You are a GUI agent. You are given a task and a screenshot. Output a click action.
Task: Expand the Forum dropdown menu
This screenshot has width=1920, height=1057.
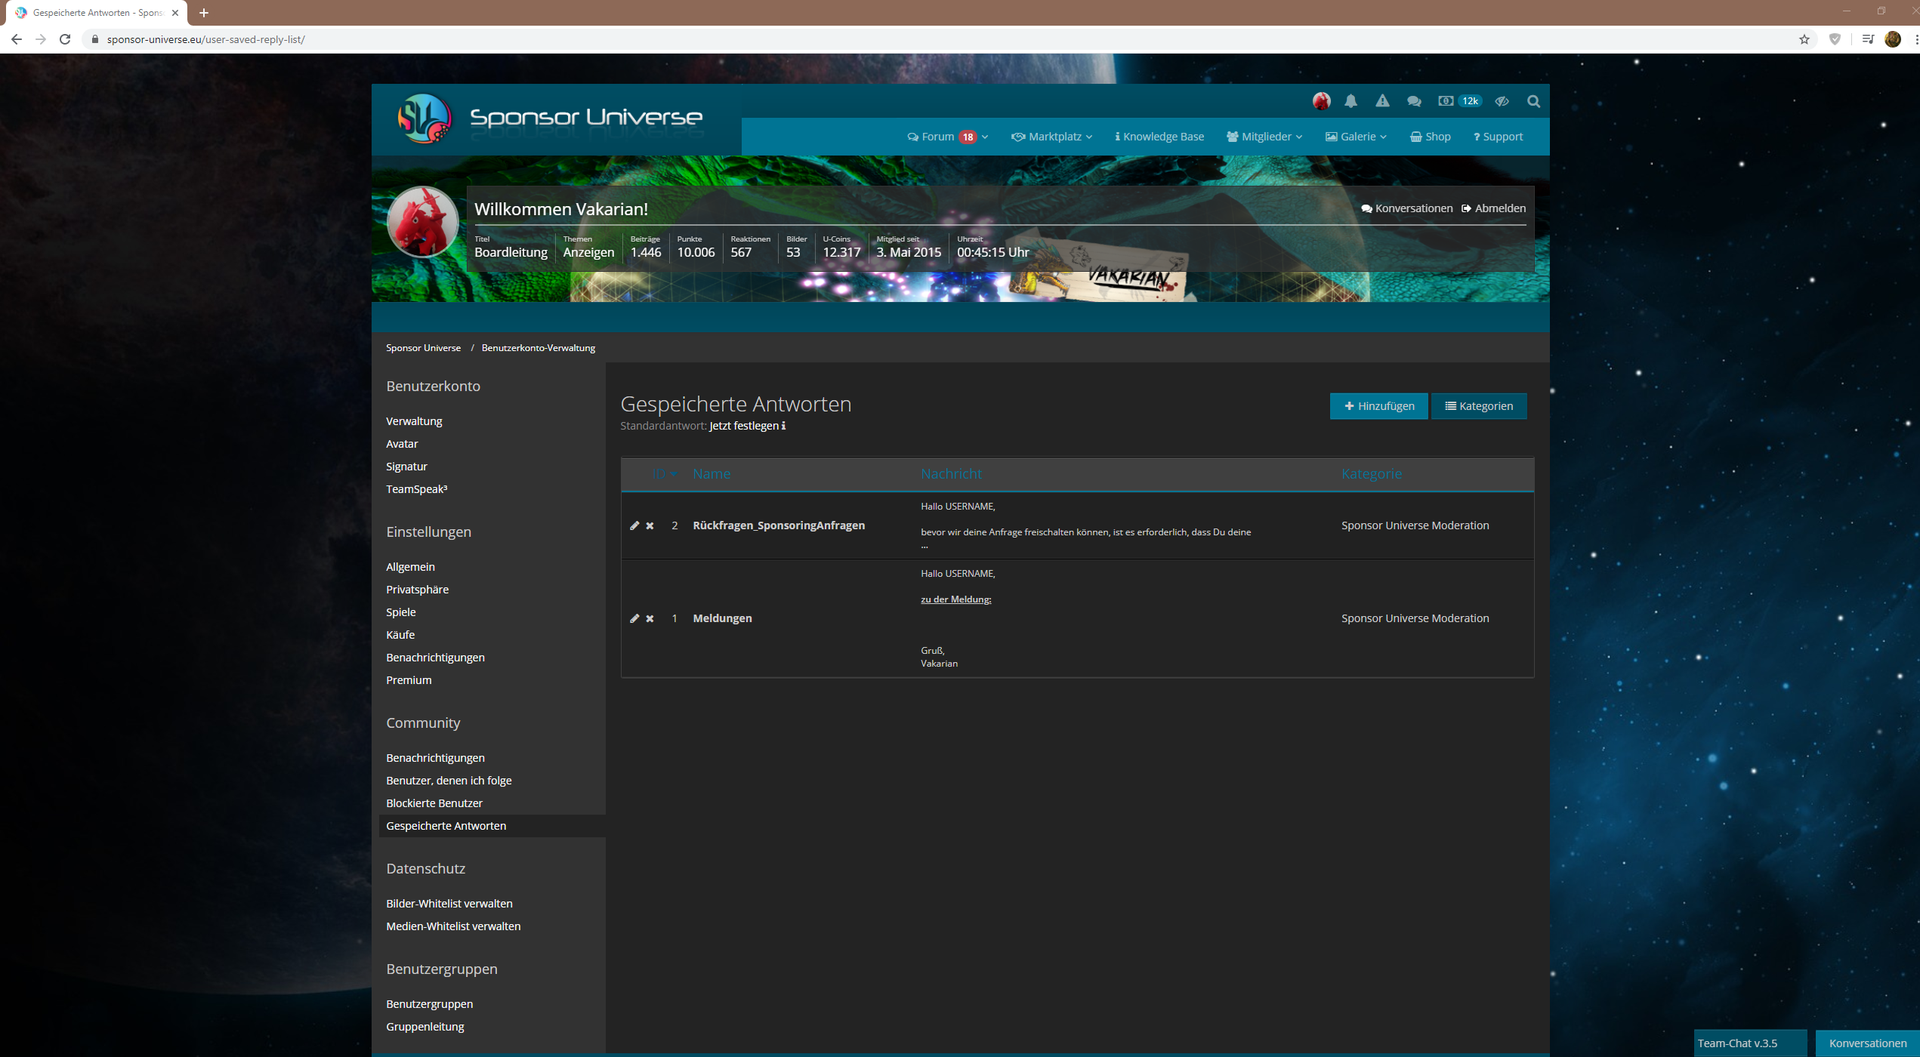point(947,137)
